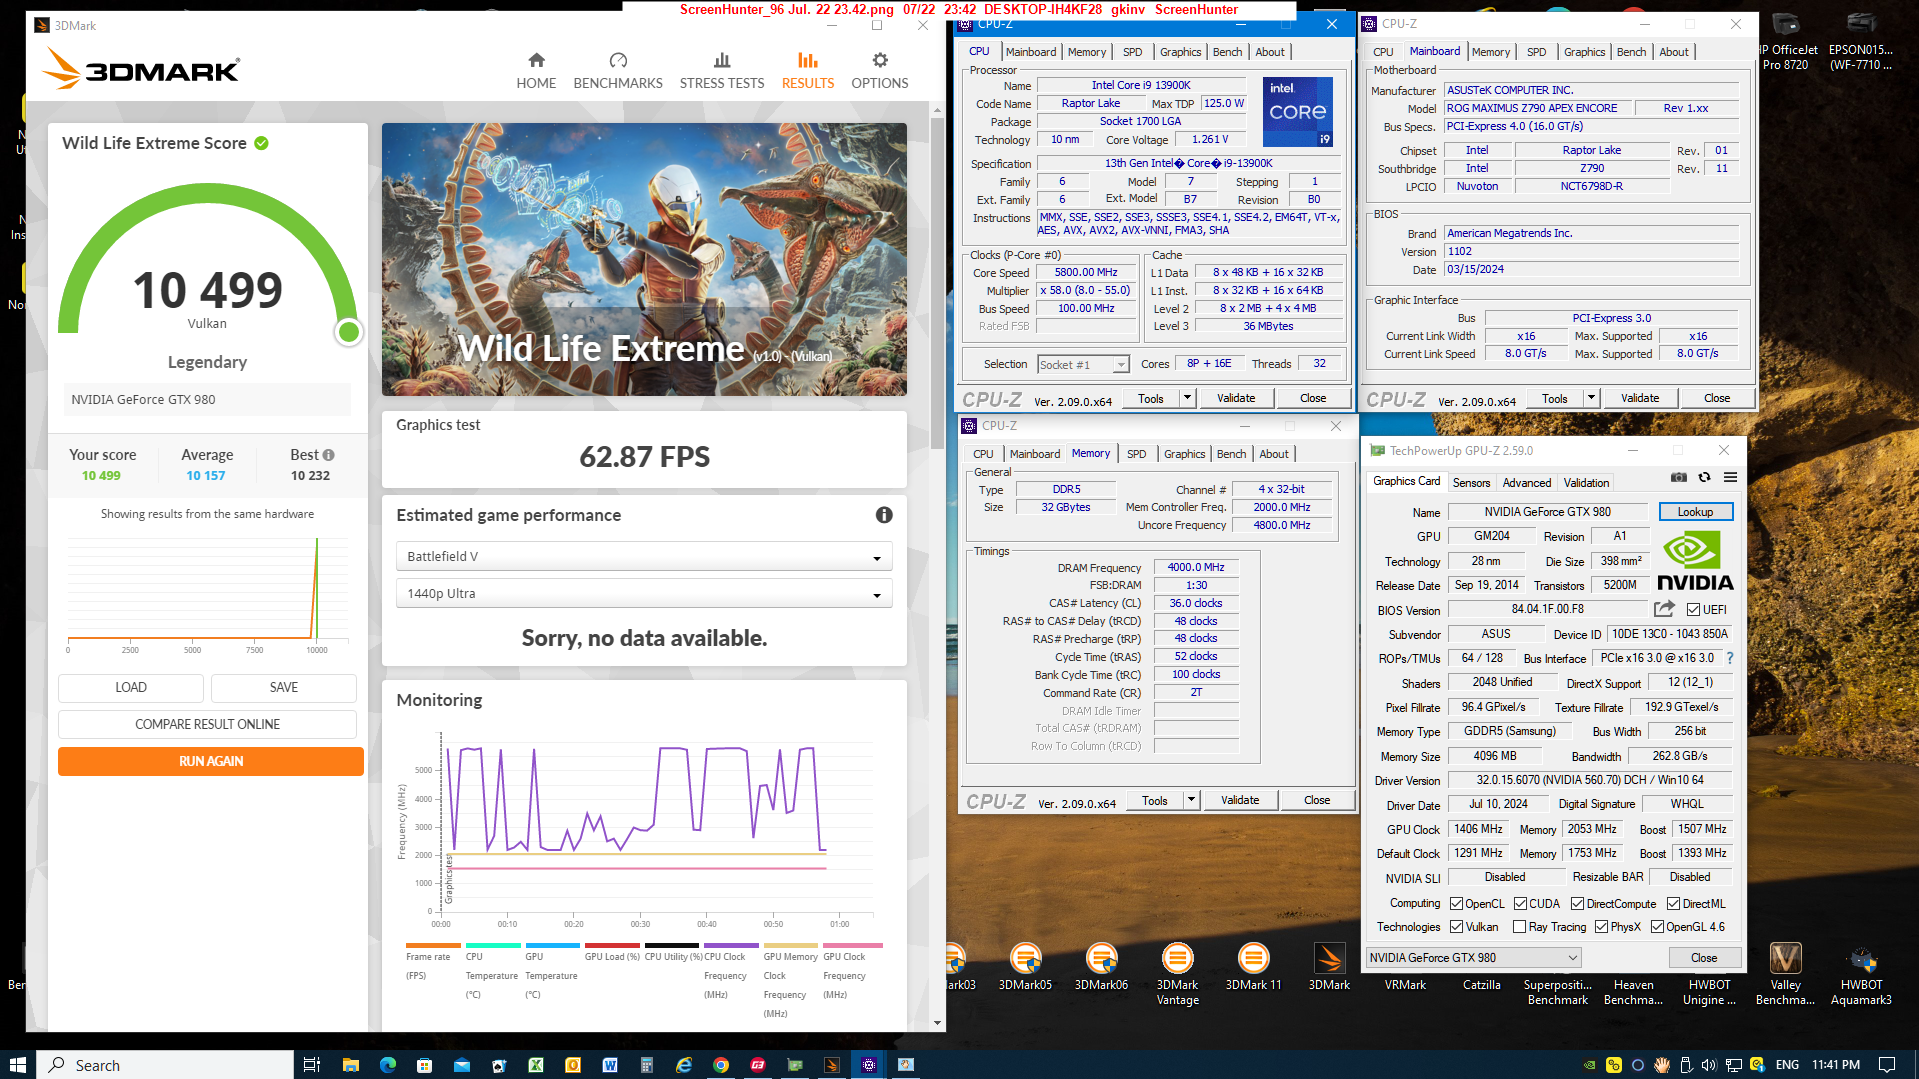Open the 3DMark 11 desktop shortcut
Image resolution: width=1919 pixels, height=1079 pixels.
[x=1253, y=968]
